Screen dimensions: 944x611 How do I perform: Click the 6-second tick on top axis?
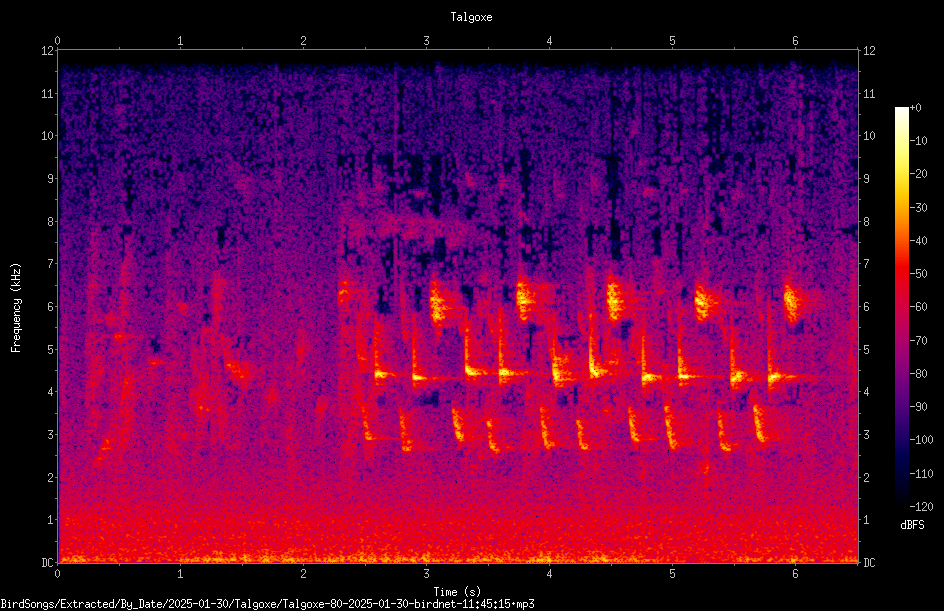pos(795,41)
